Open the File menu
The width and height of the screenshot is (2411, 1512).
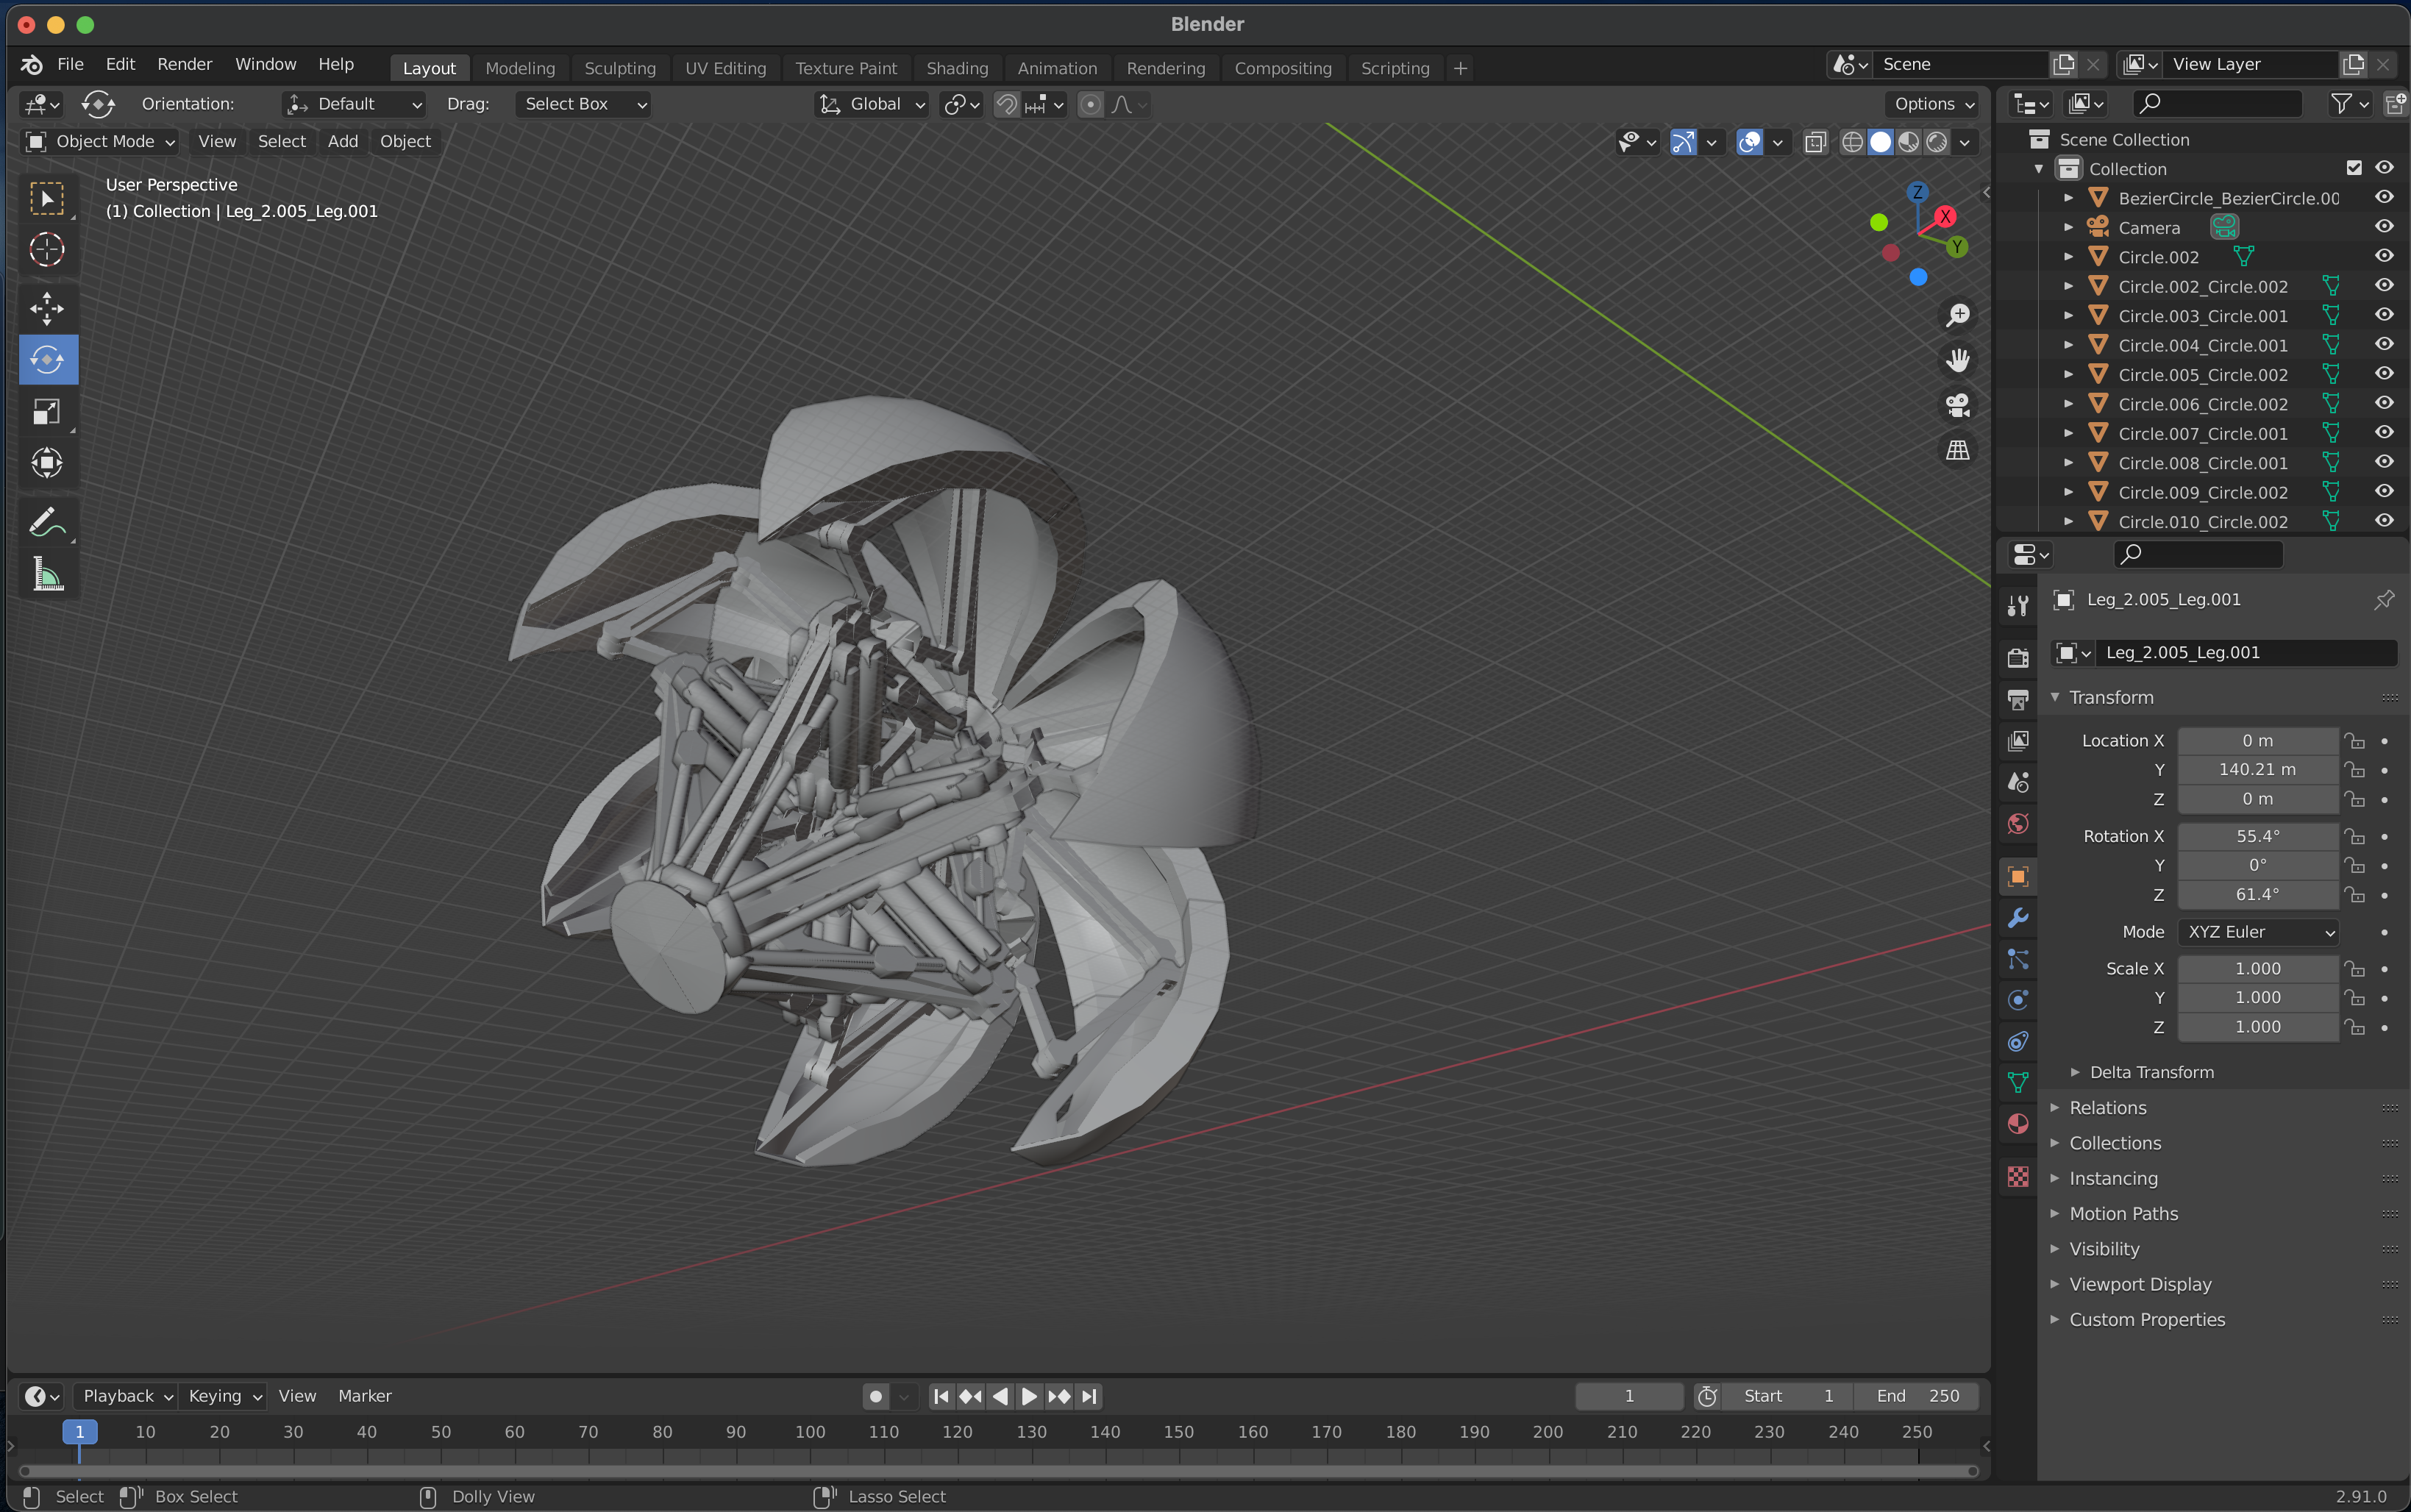(70, 64)
